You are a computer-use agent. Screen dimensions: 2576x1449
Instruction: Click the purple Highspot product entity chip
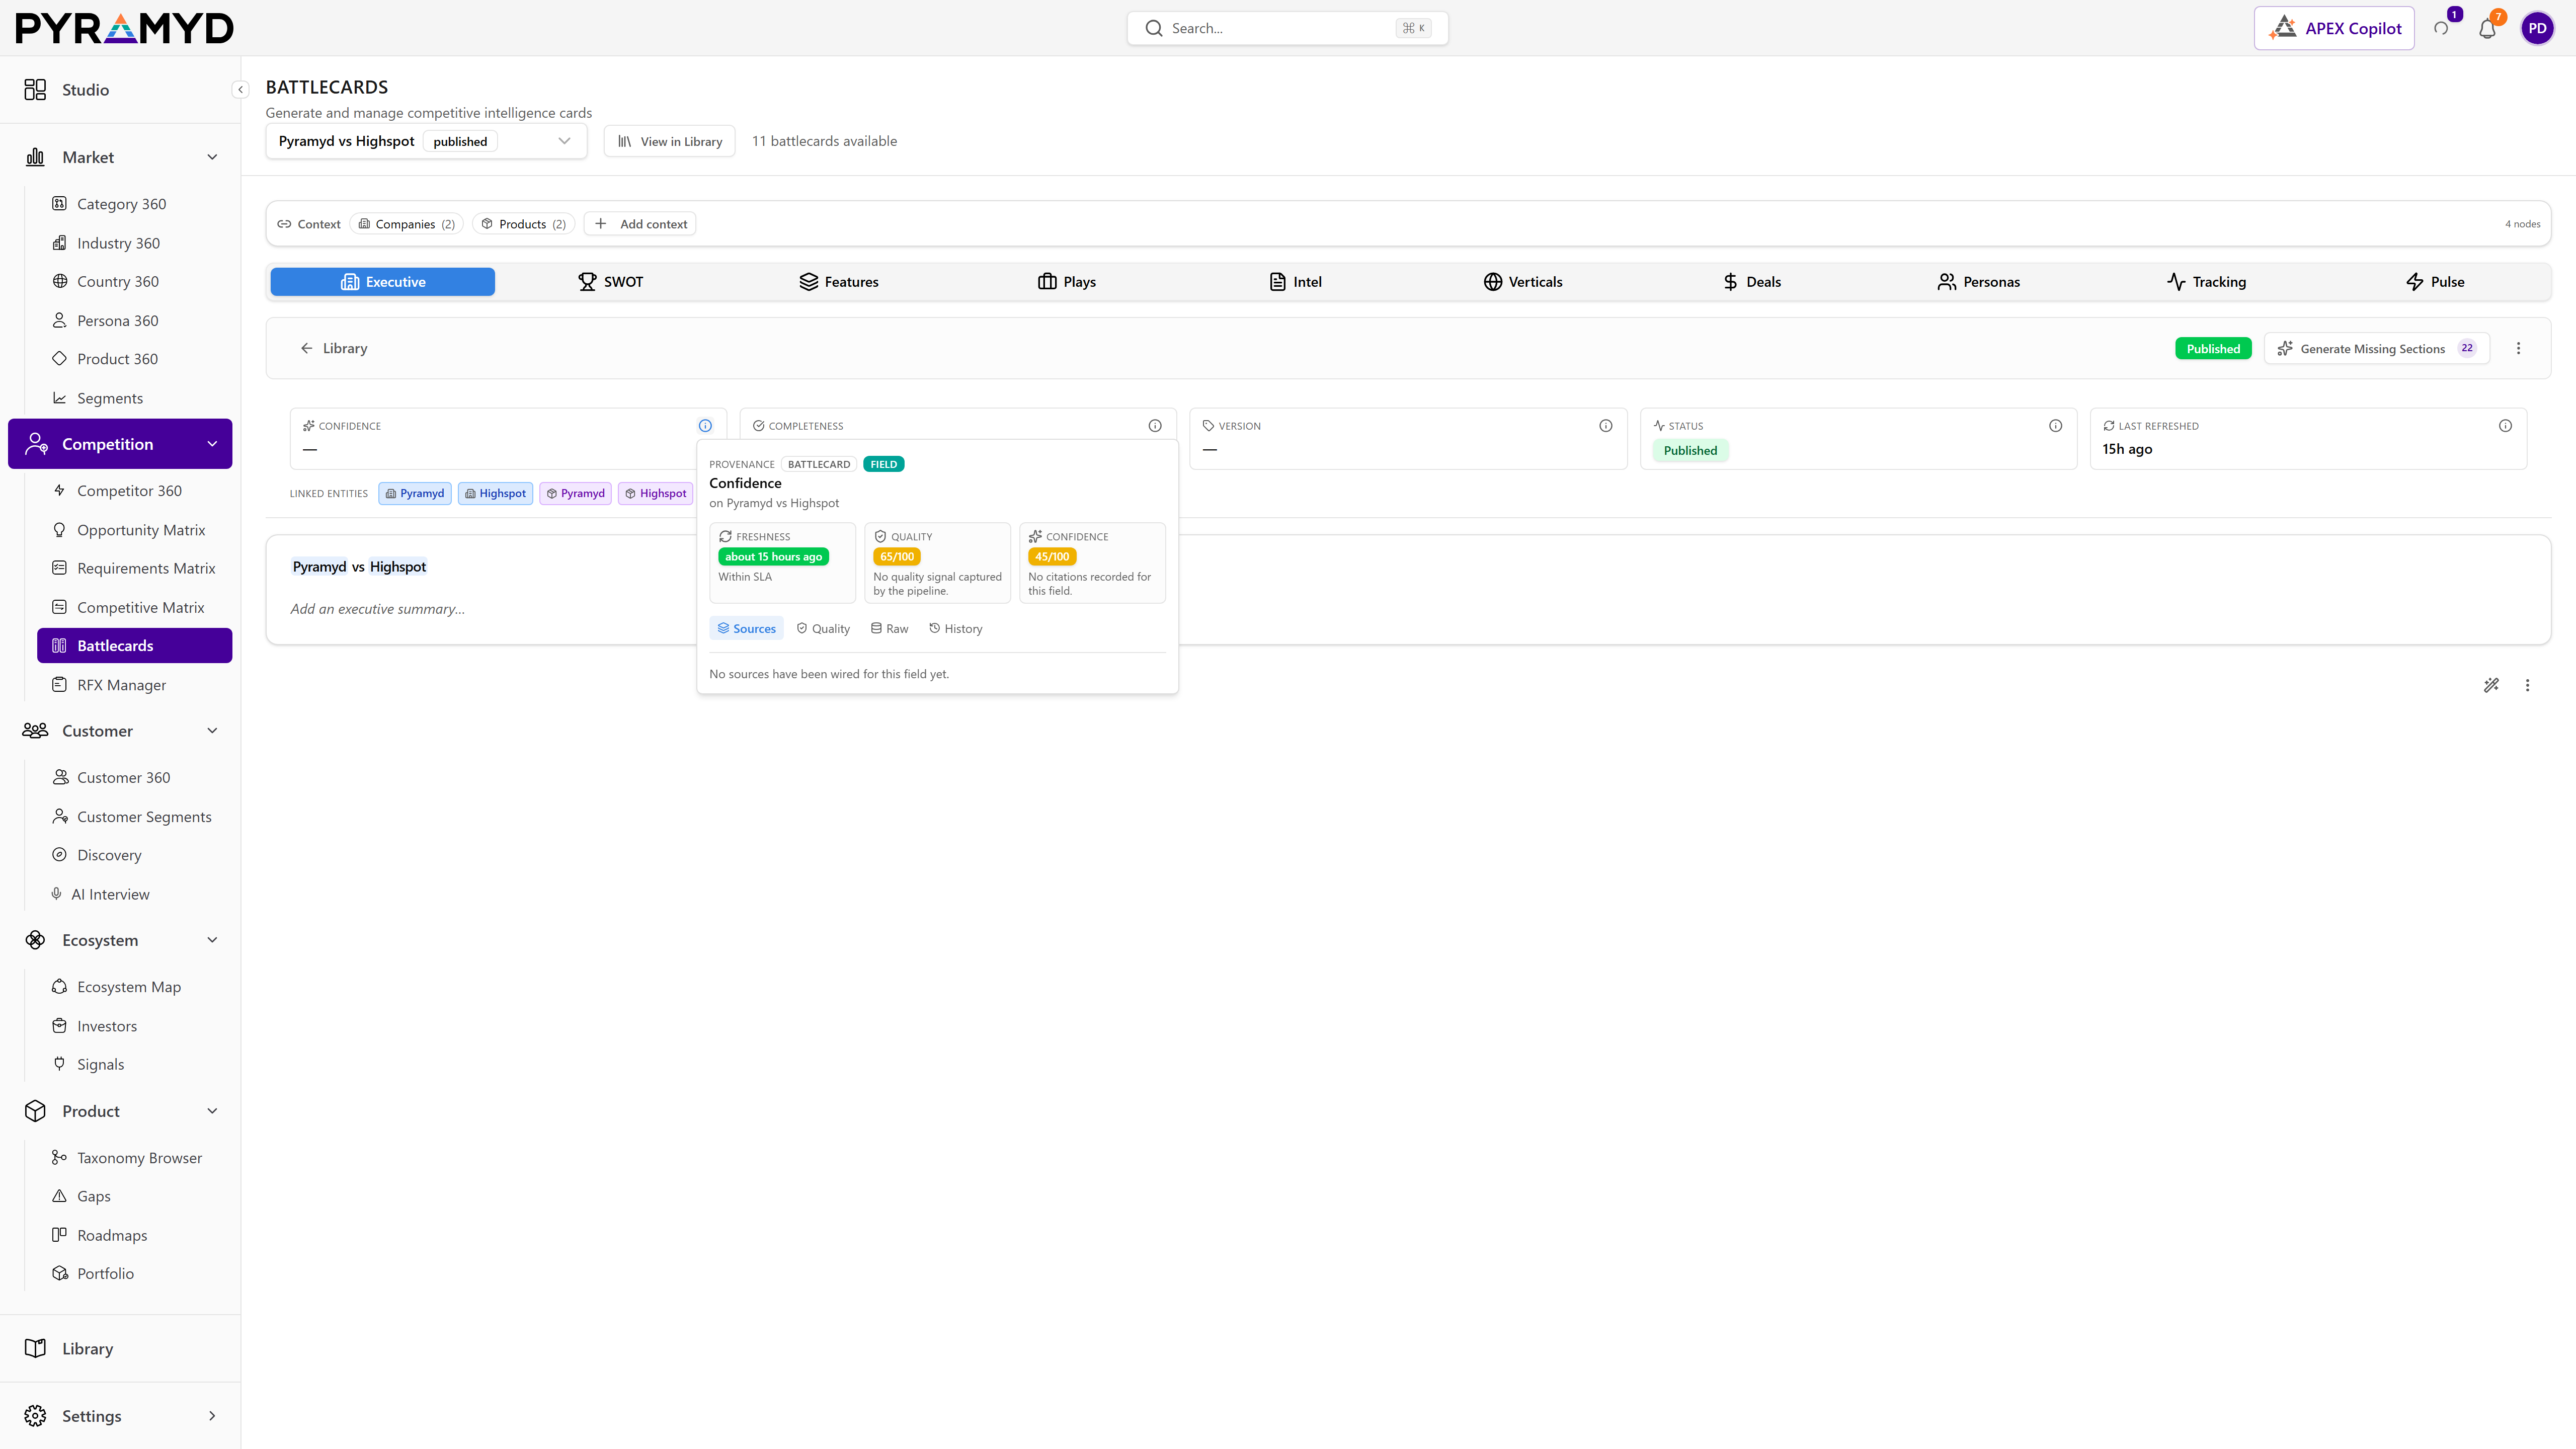[x=656, y=494]
